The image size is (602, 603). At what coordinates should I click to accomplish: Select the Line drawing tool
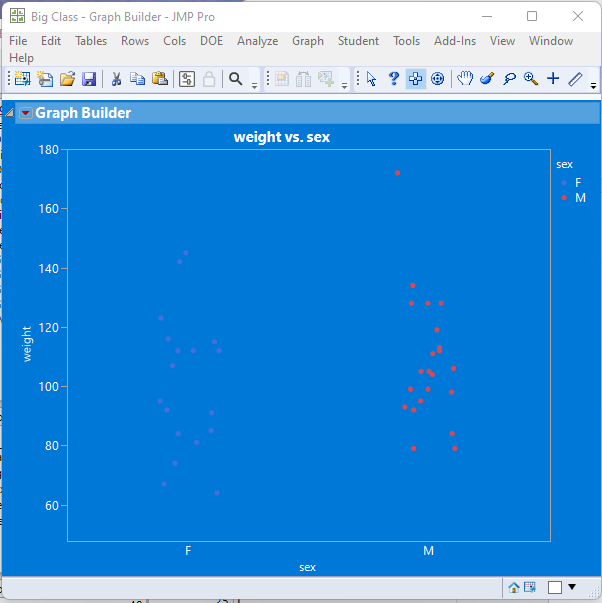click(575, 79)
